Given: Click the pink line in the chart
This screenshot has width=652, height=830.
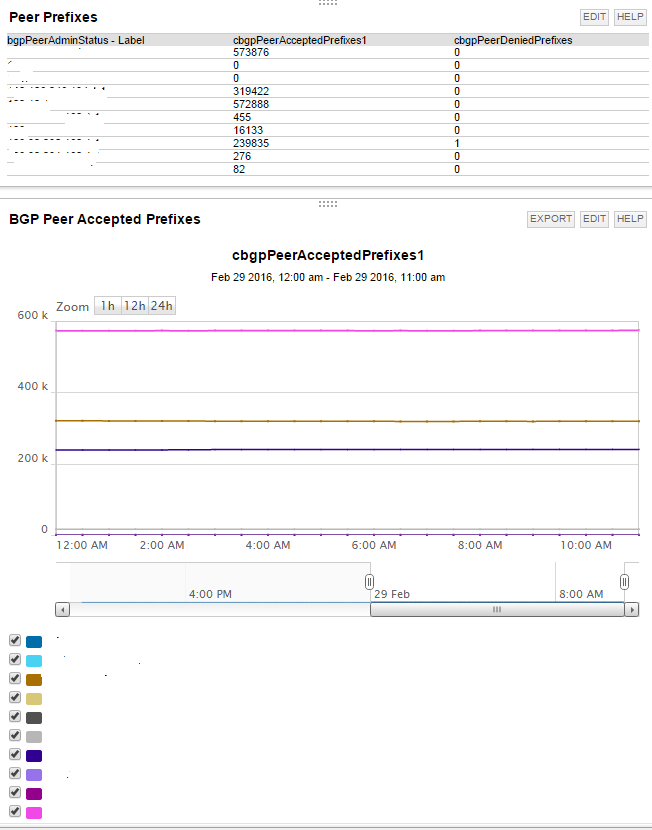Looking at the screenshot, I should pyautogui.click(x=347, y=330).
